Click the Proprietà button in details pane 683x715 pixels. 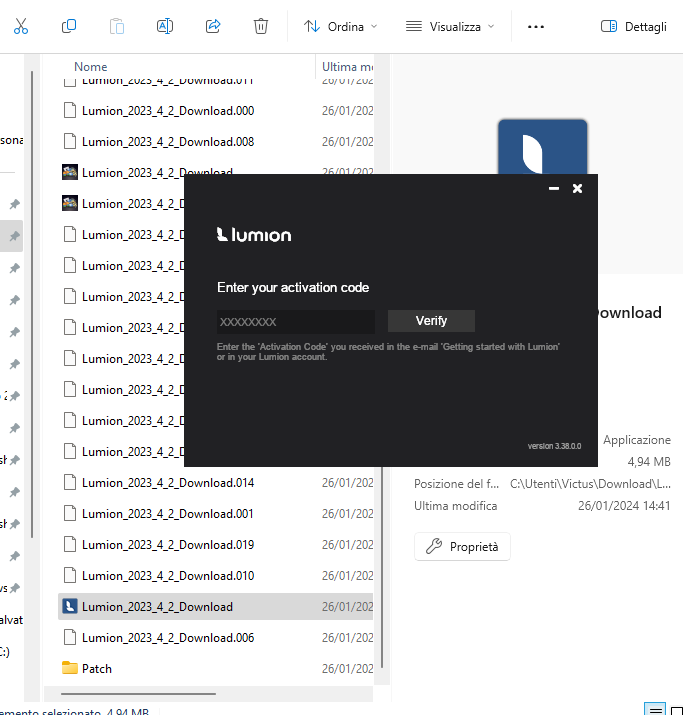click(462, 546)
